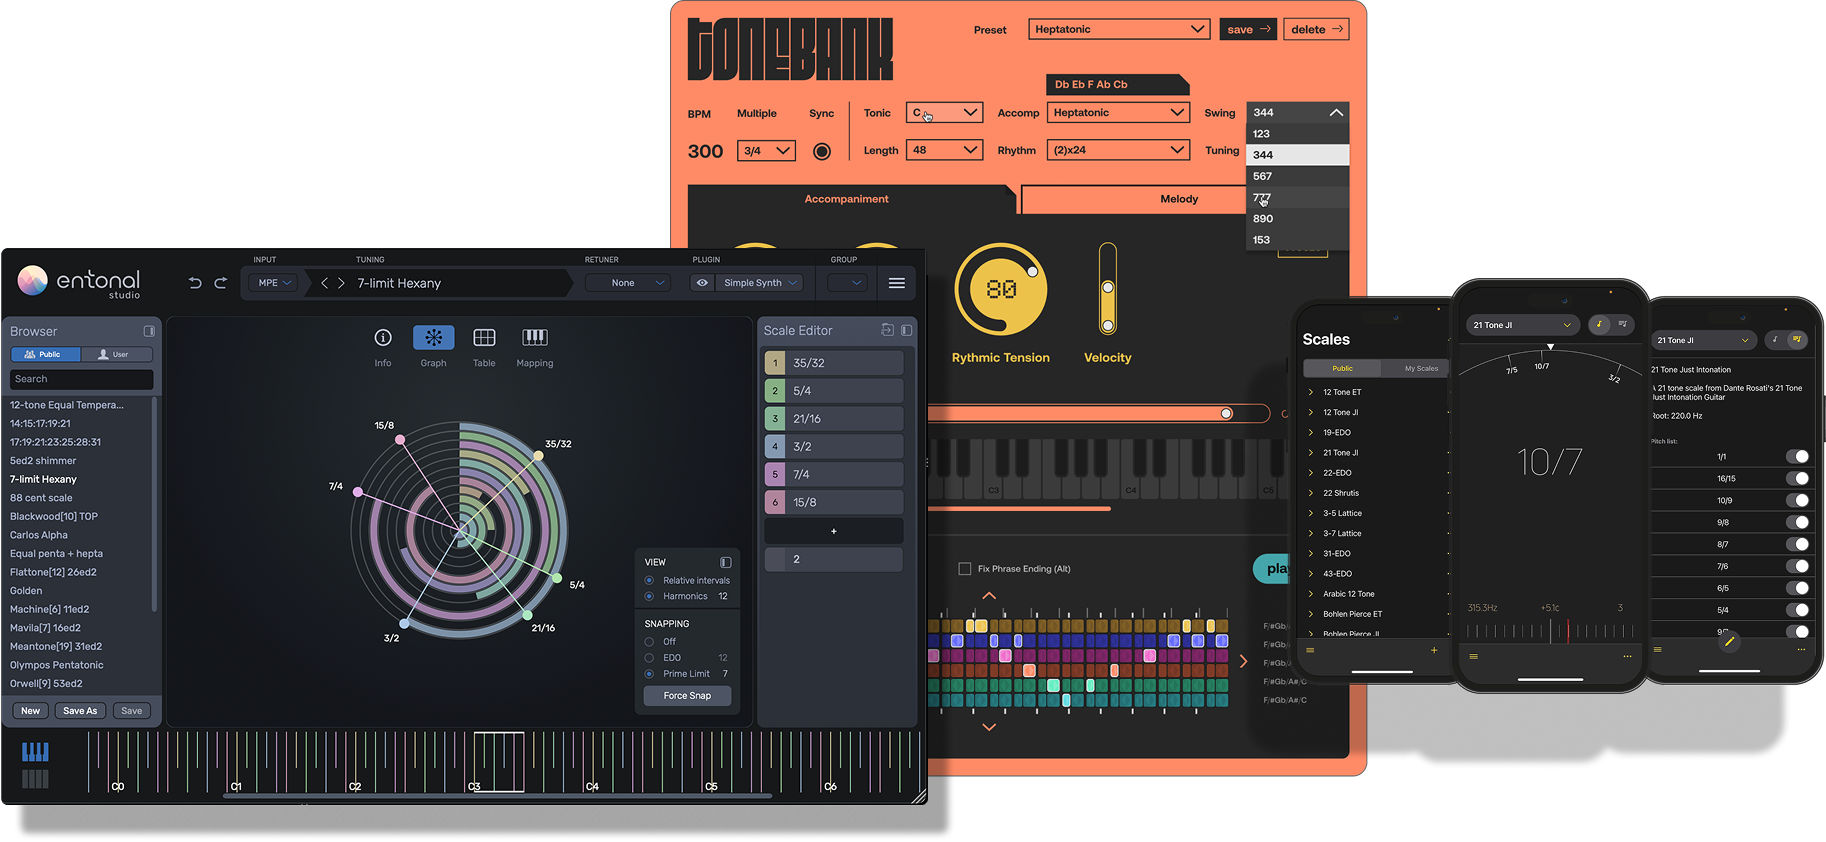The width and height of the screenshot is (1826, 842).
Task: Open the Entonal hamburger menu
Action: pos(897,283)
